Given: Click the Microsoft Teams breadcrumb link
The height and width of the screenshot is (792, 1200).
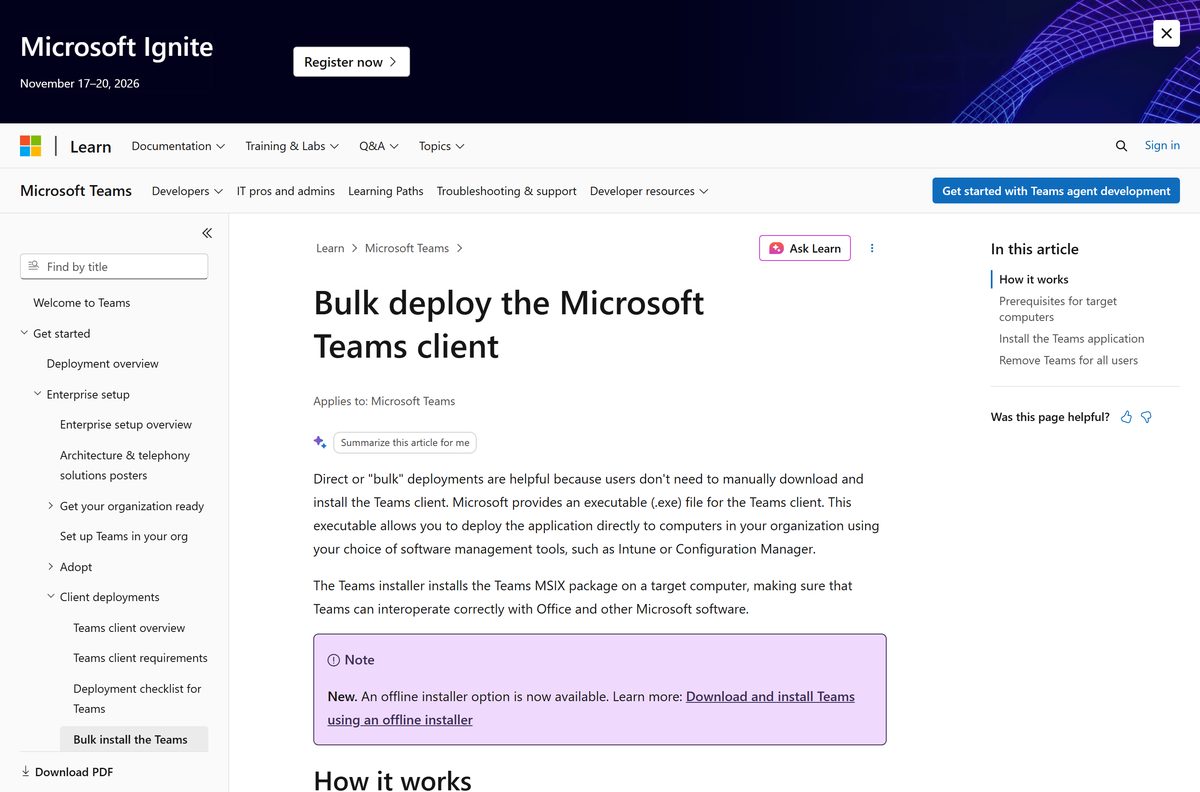Looking at the screenshot, I should (407, 248).
